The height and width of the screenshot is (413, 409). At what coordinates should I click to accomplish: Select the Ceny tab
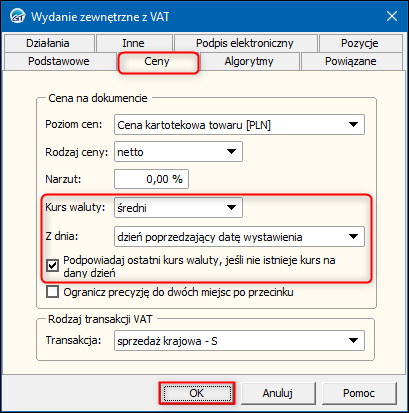point(158,62)
